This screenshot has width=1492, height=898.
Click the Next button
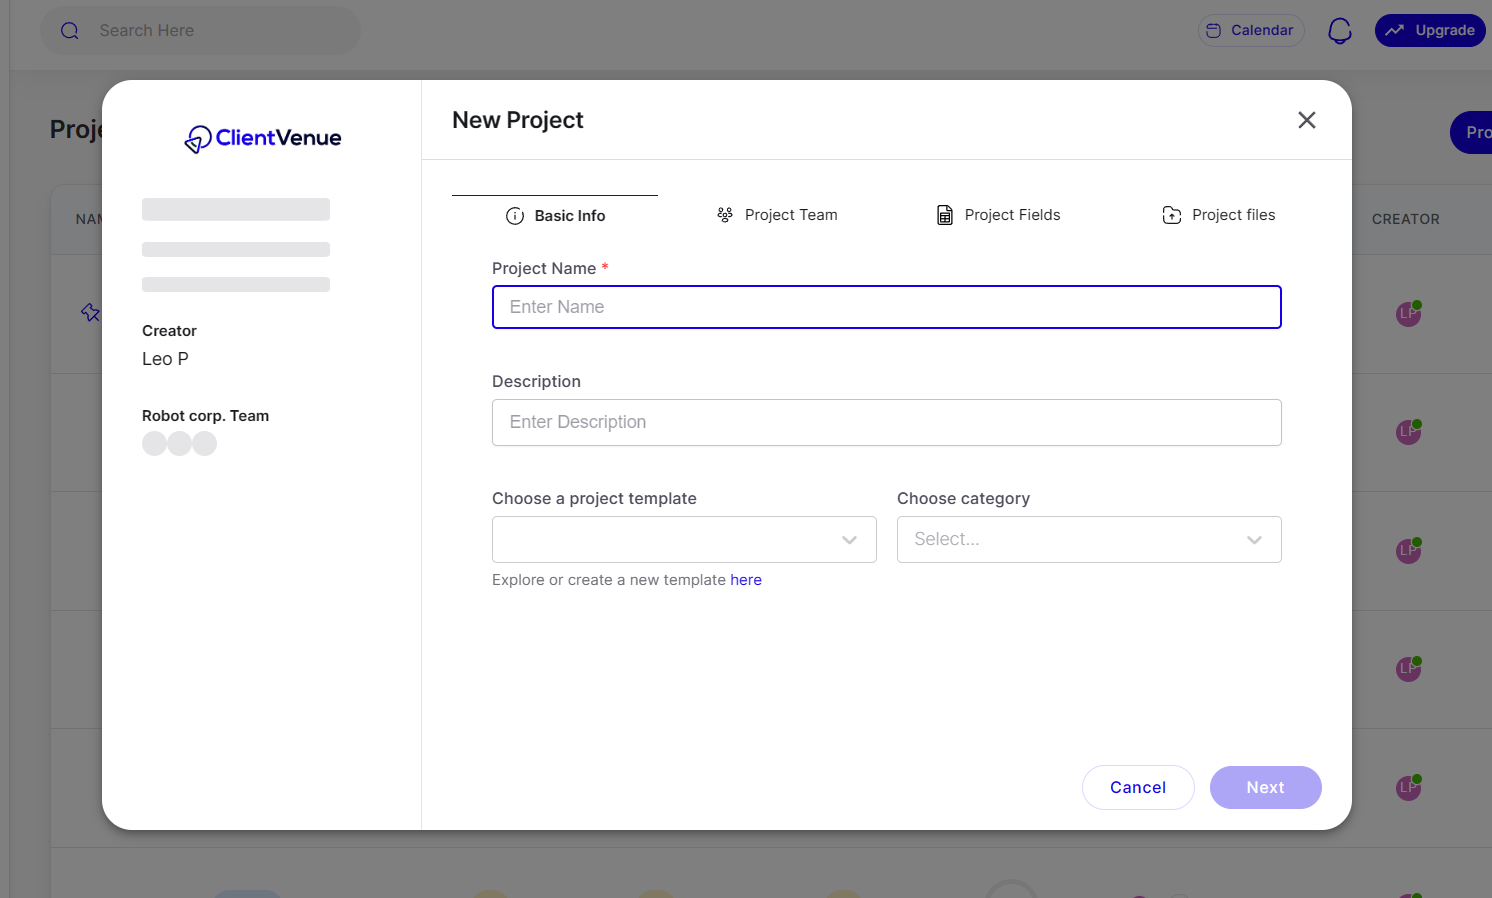coord(1265,787)
